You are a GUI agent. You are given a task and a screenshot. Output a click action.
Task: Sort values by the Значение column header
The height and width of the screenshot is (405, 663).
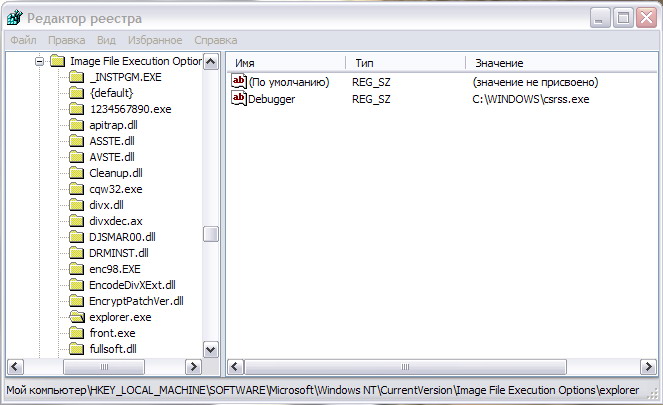(562, 63)
